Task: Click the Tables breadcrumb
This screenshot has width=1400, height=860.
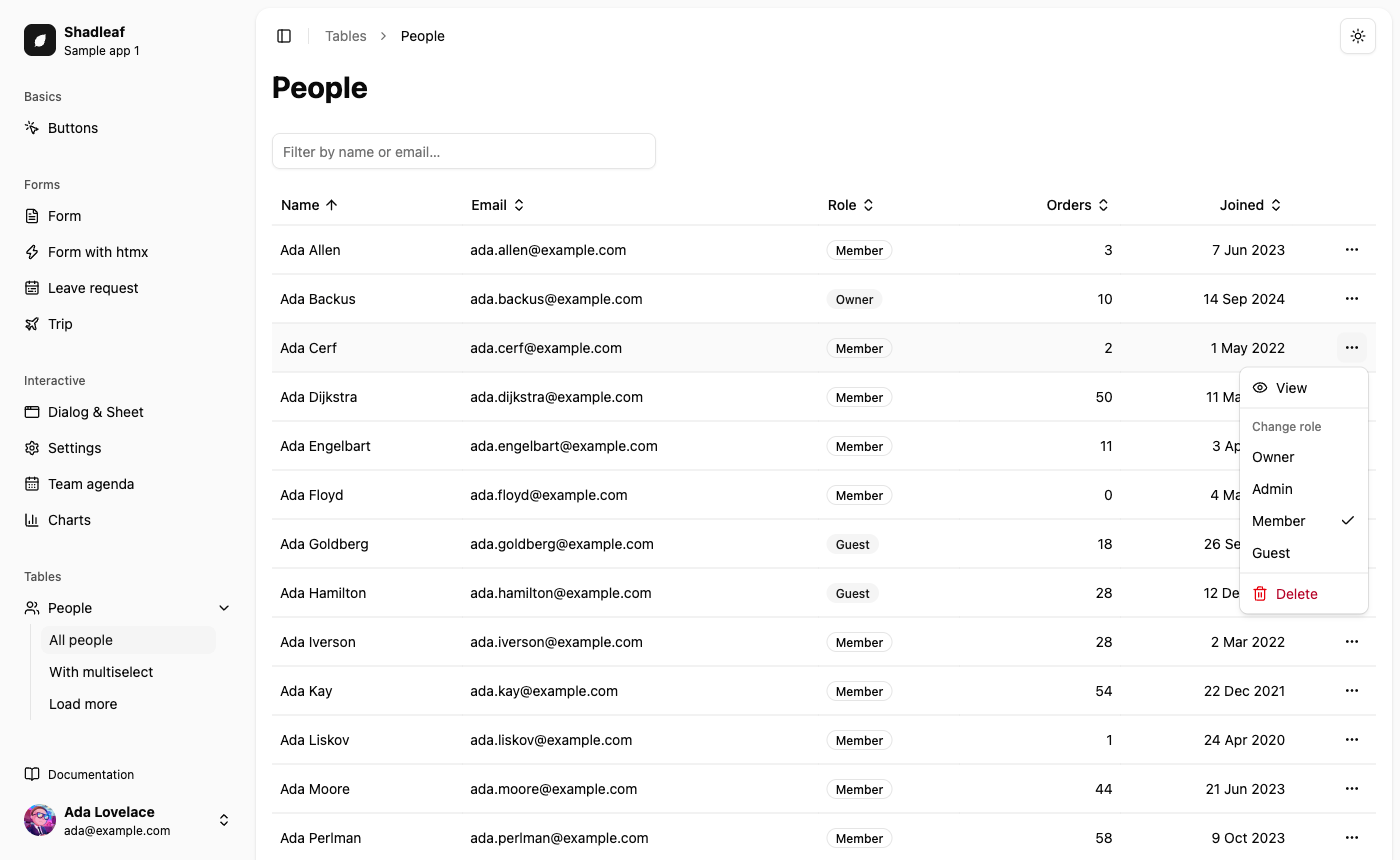Action: (346, 36)
